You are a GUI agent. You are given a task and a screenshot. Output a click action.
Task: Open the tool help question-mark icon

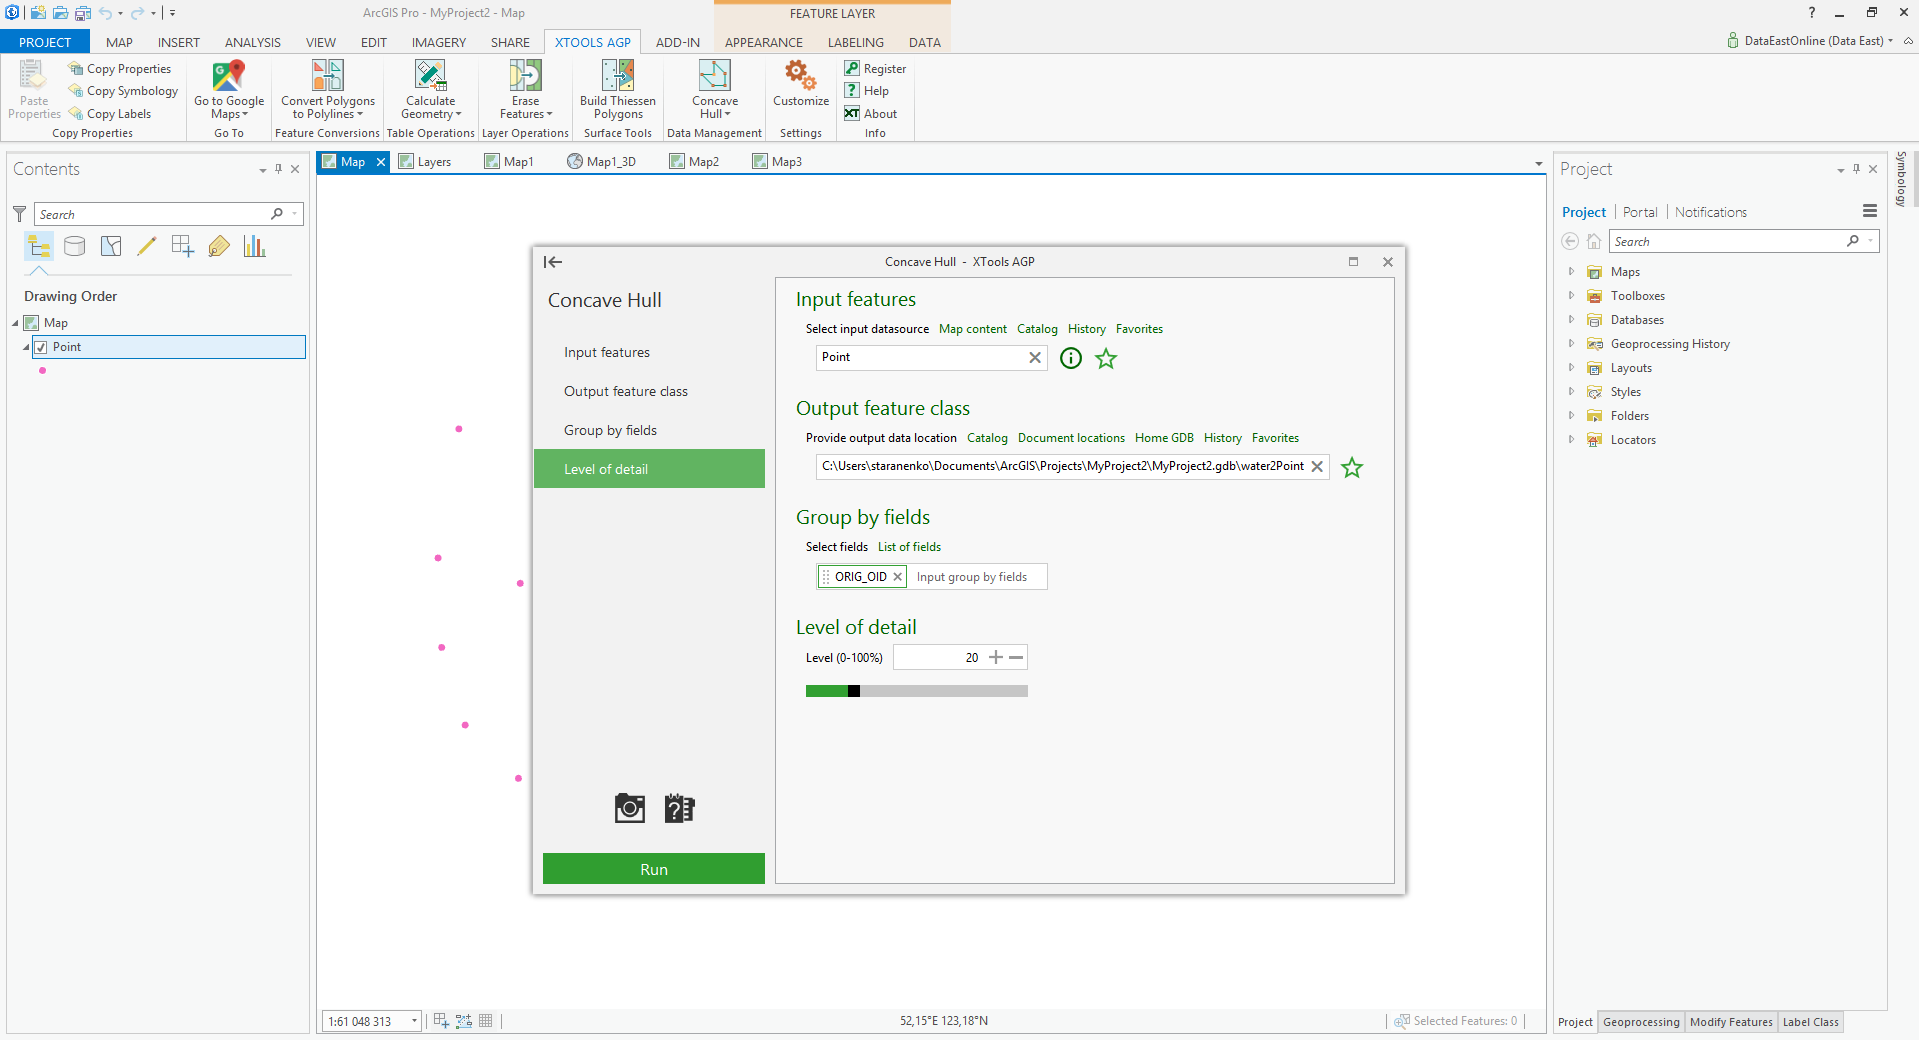(680, 808)
